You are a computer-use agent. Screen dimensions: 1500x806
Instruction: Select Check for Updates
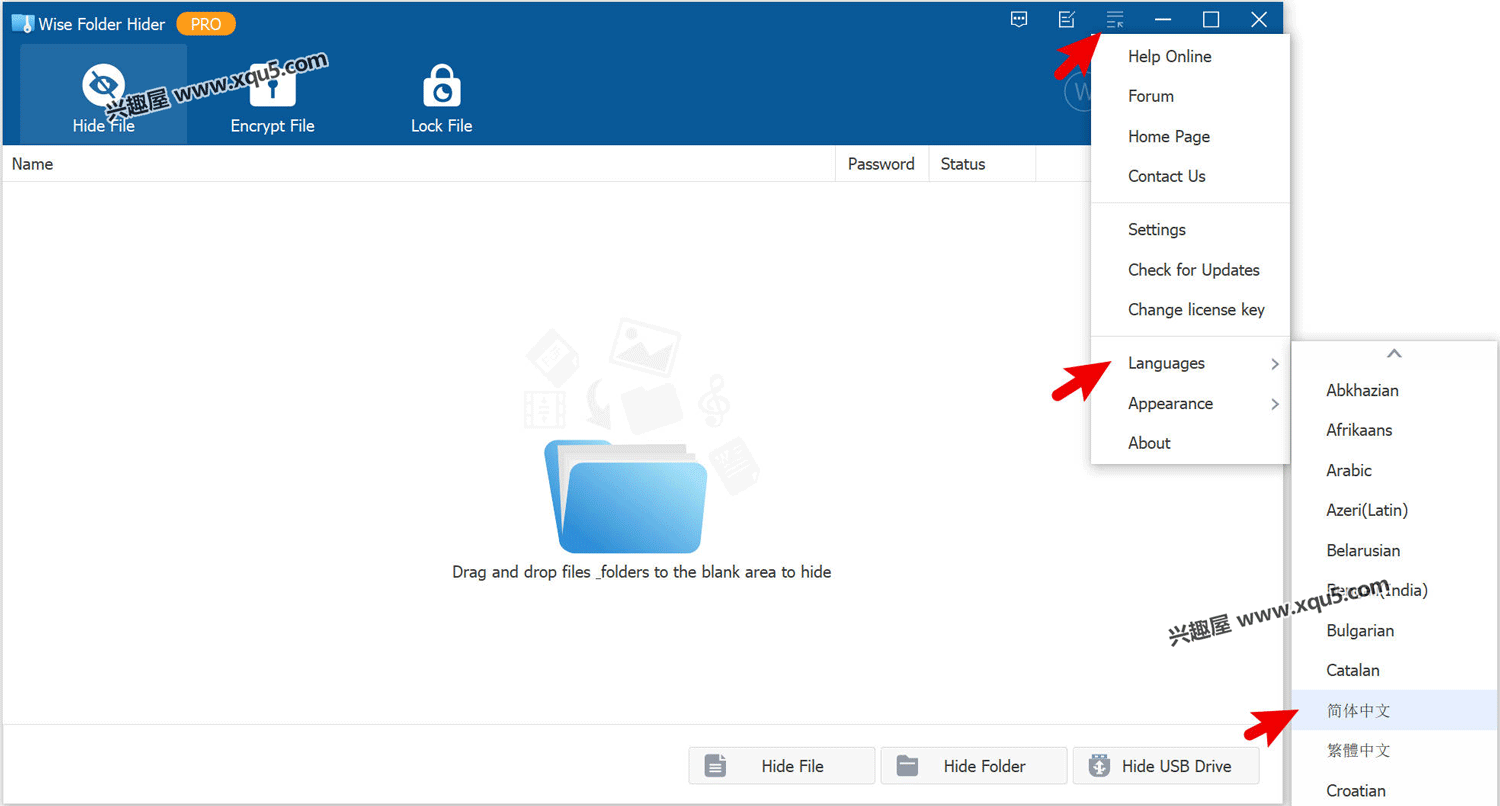1190,269
